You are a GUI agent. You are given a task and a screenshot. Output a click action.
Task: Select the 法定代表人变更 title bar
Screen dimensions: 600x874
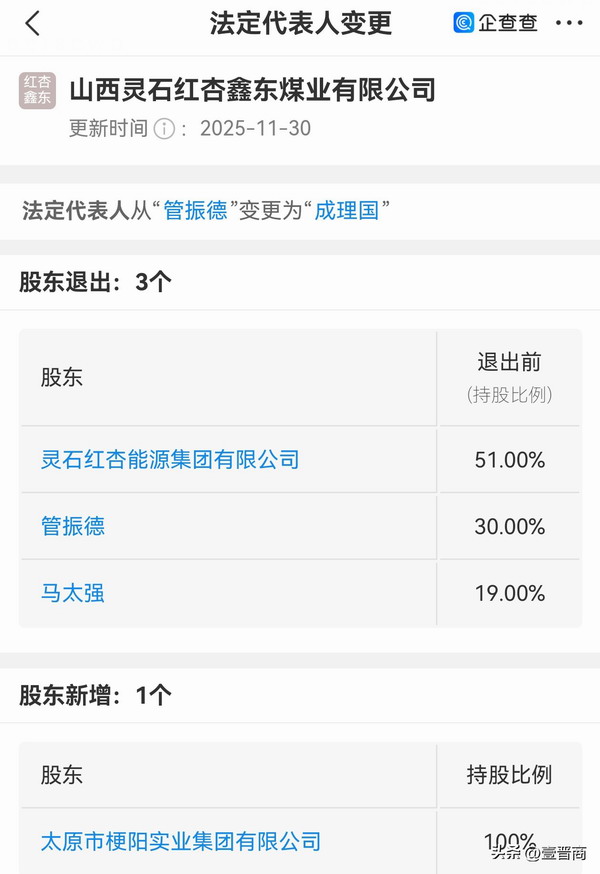point(299,23)
